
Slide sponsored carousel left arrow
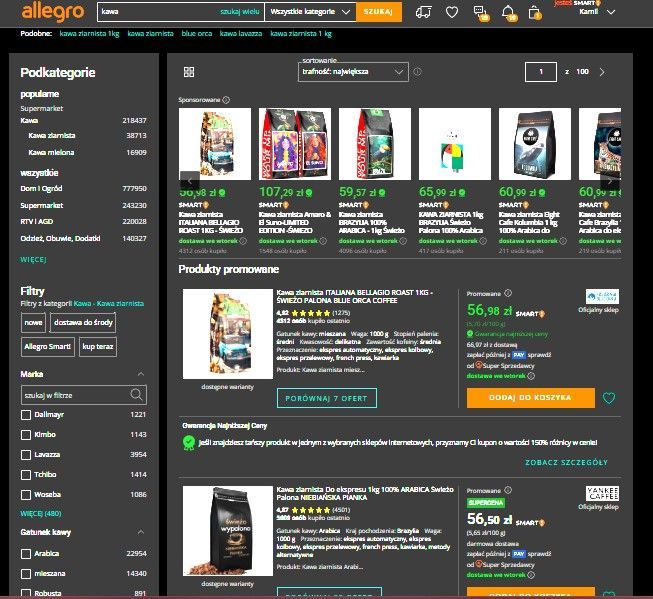pos(189,181)
